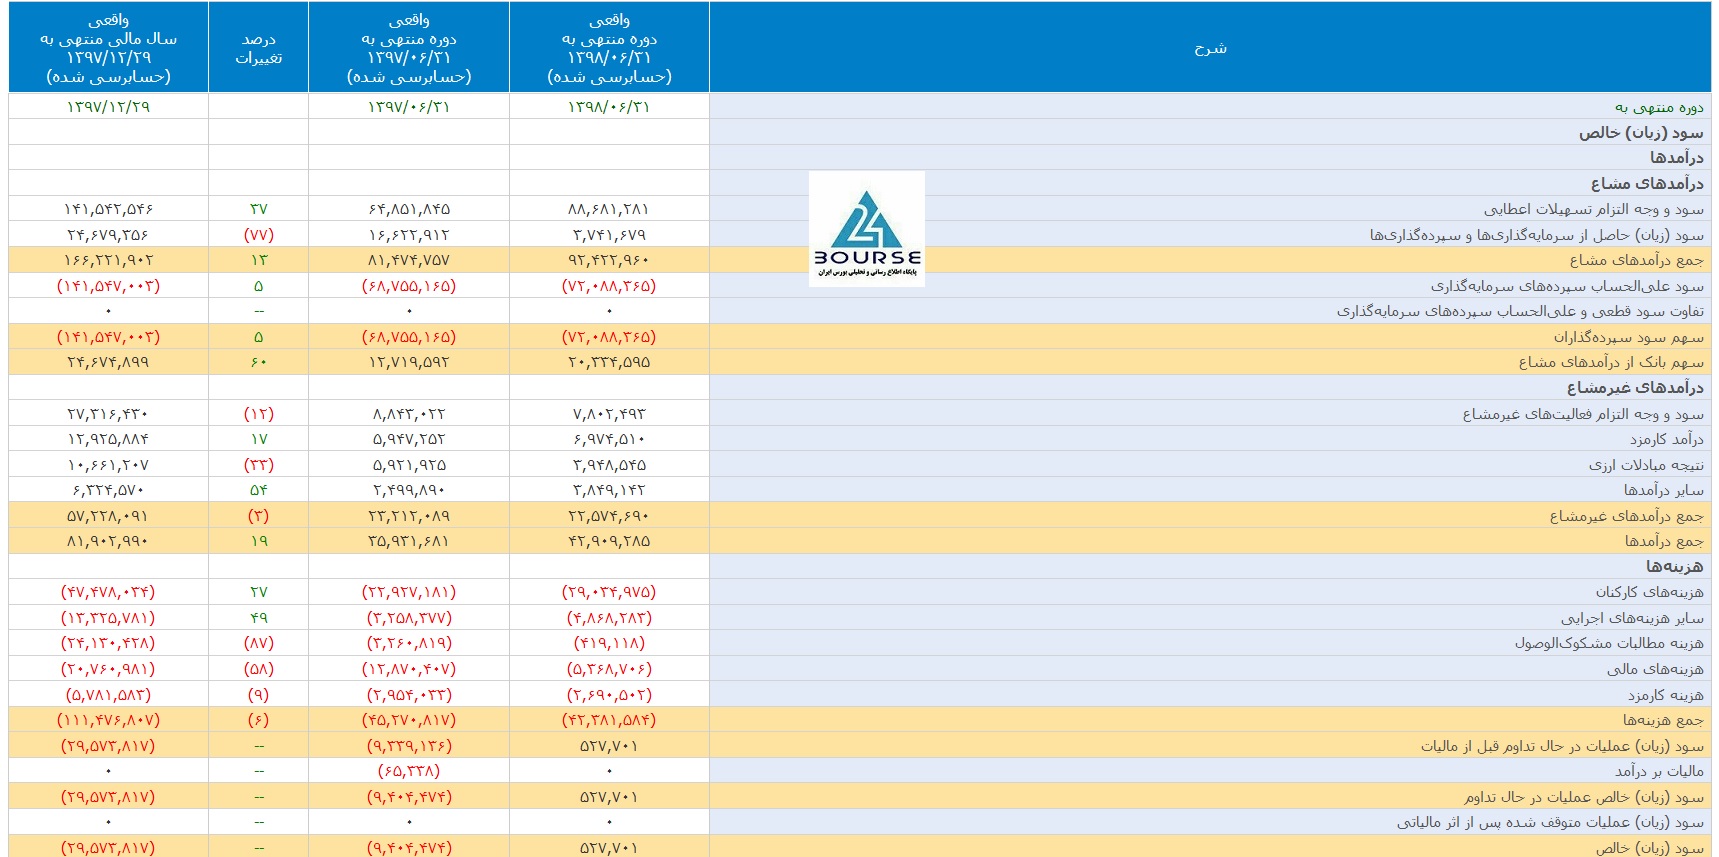The height and width of the screenshot is (857, 1719).
Task: Select the value ۱۶۶,۲۲۱,۹۰۲
Action: coord(108,260)
